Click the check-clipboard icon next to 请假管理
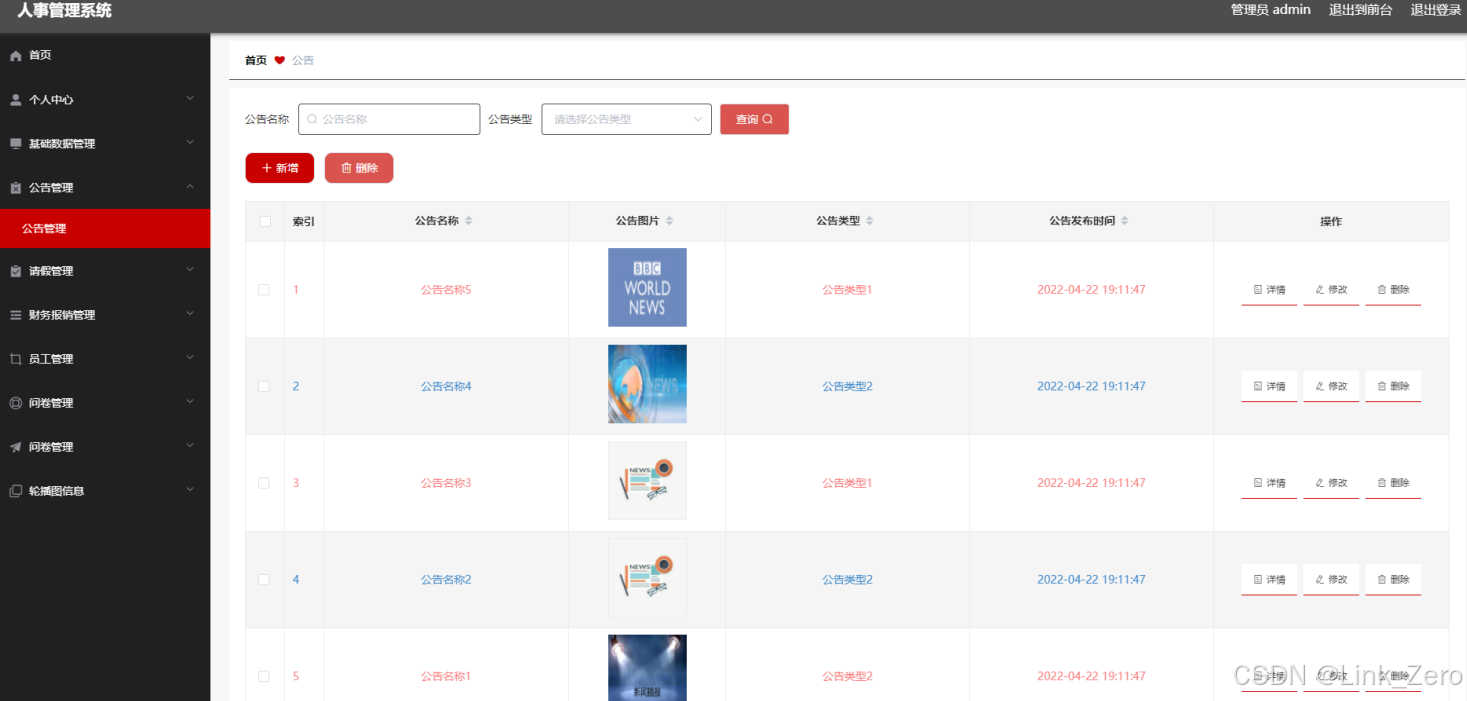 [15, 271]
